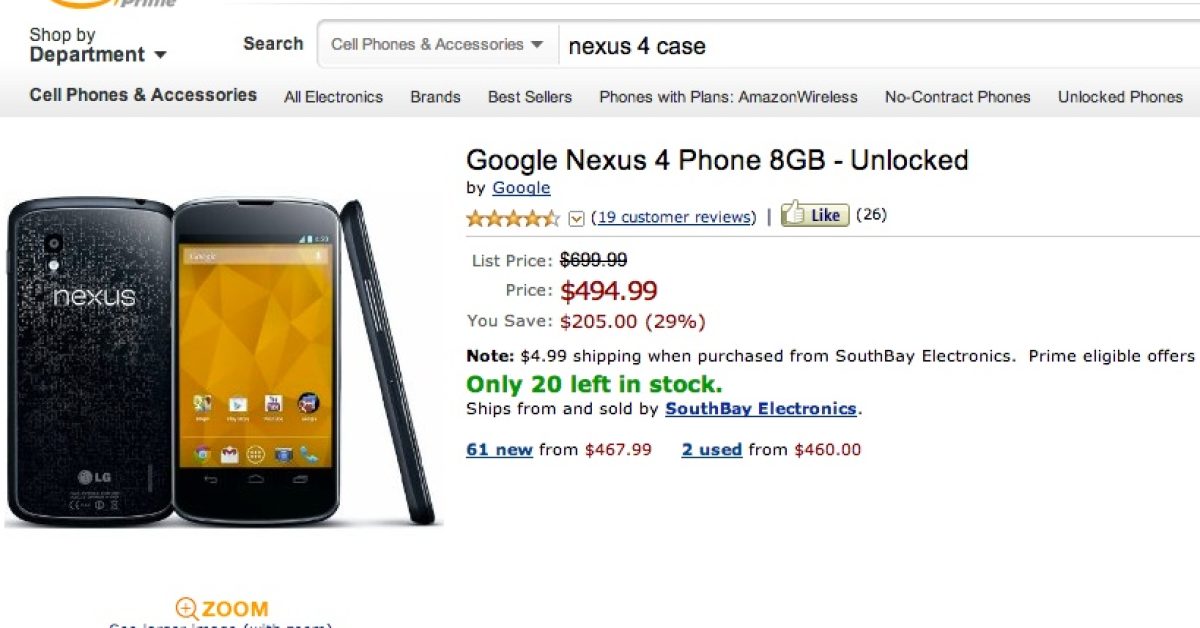Open the Google brand link

(521, 188)
